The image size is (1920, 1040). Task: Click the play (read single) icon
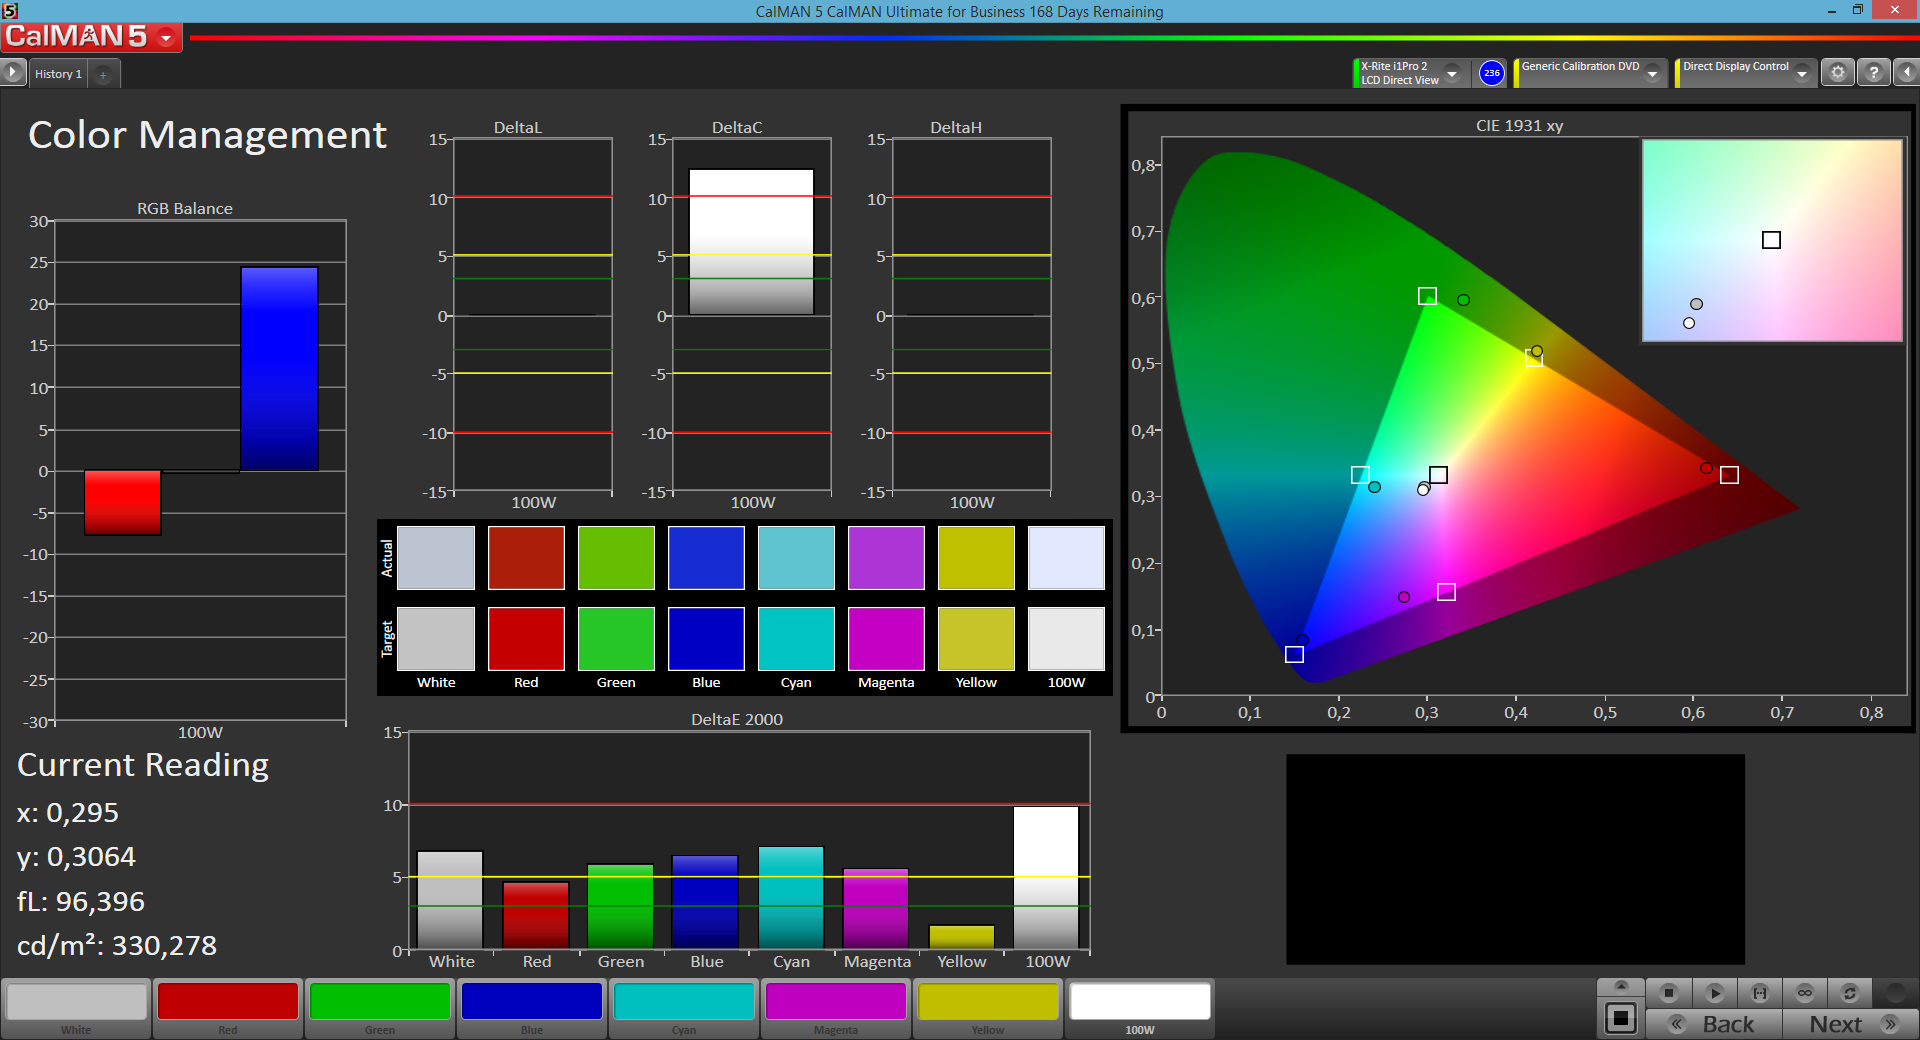[x=1714, y=993]
